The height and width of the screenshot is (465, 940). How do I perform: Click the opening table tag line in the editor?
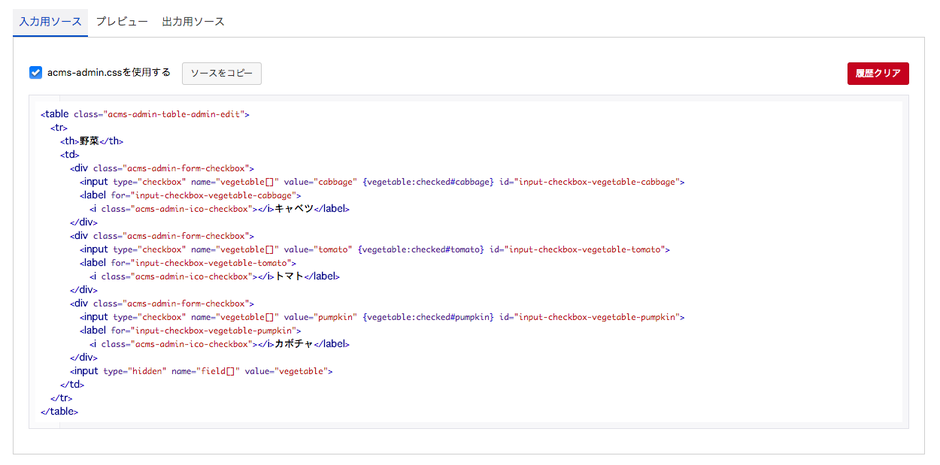144,114
